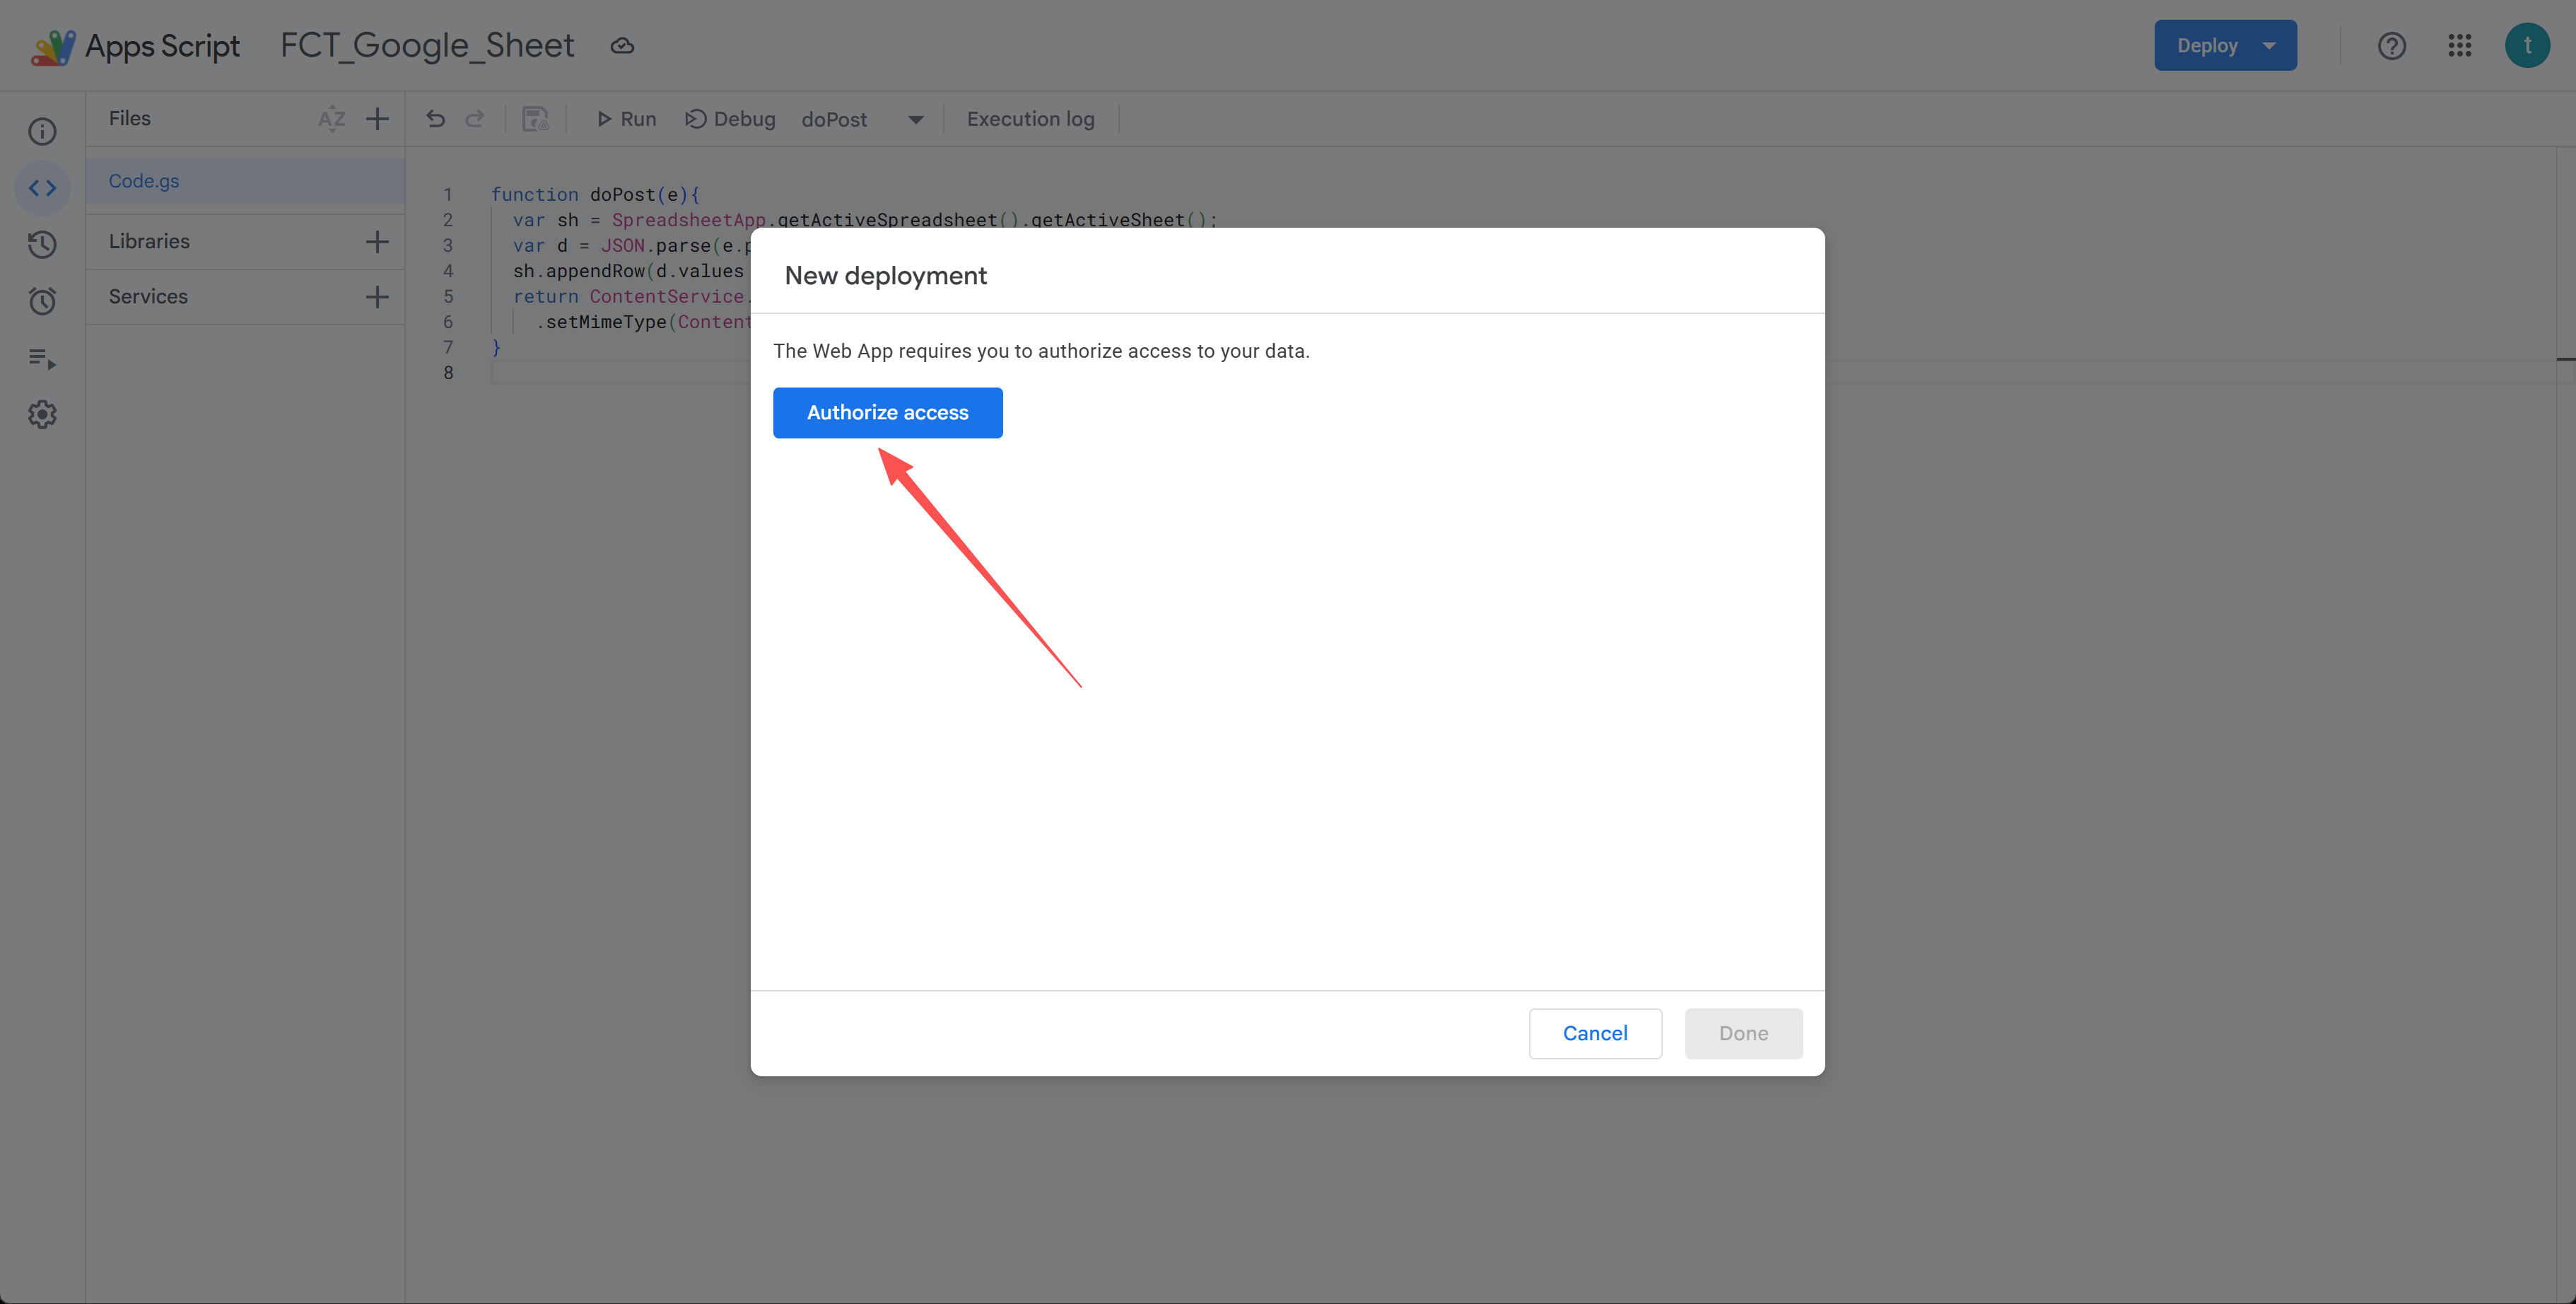Open the Executions sidebar icon
Screen dimensions: 2576x1304
(x=42, y=358)
